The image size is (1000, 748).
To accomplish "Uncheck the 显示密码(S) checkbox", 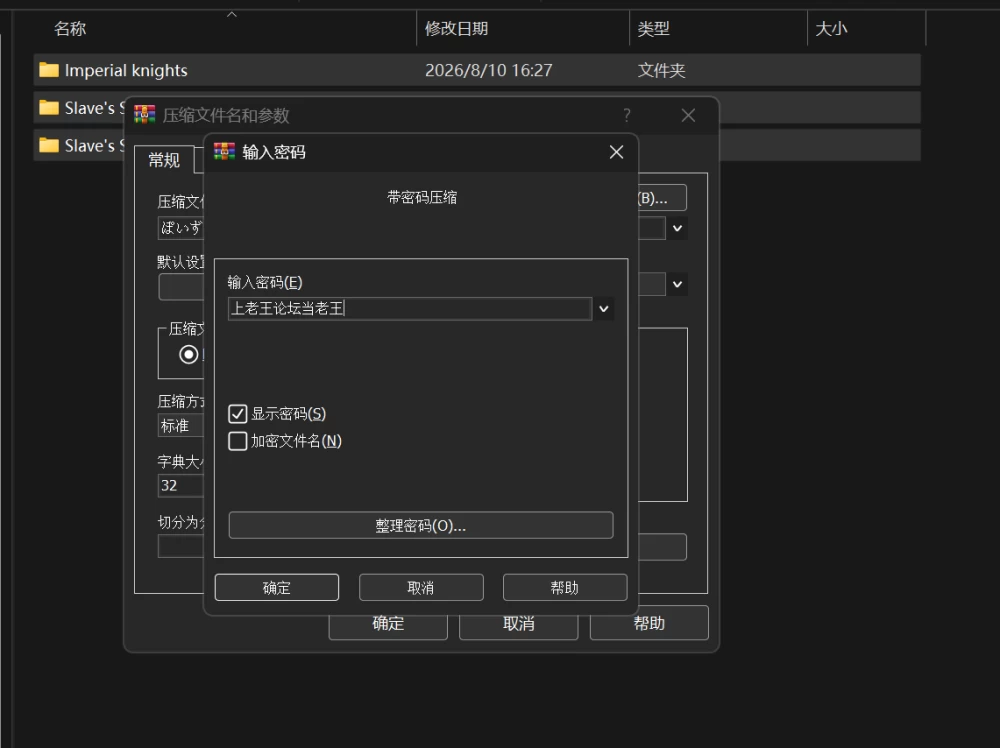I will [x=238, y=414].
